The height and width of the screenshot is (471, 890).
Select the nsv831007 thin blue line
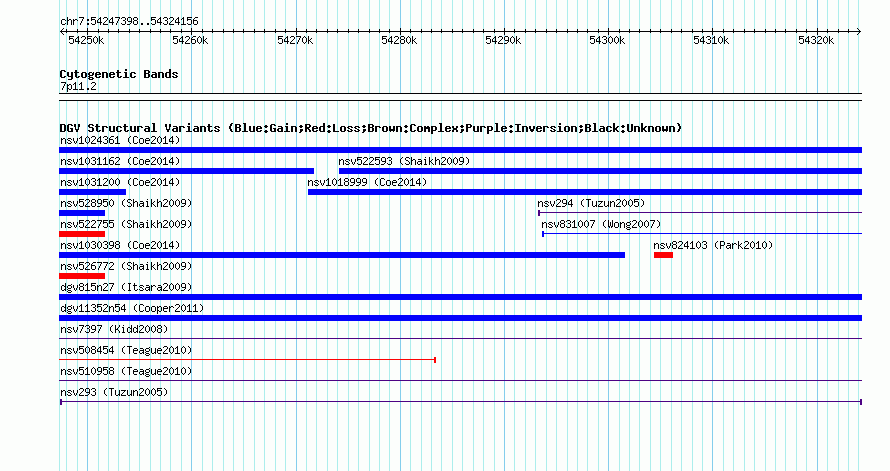(x=702, y=234)
